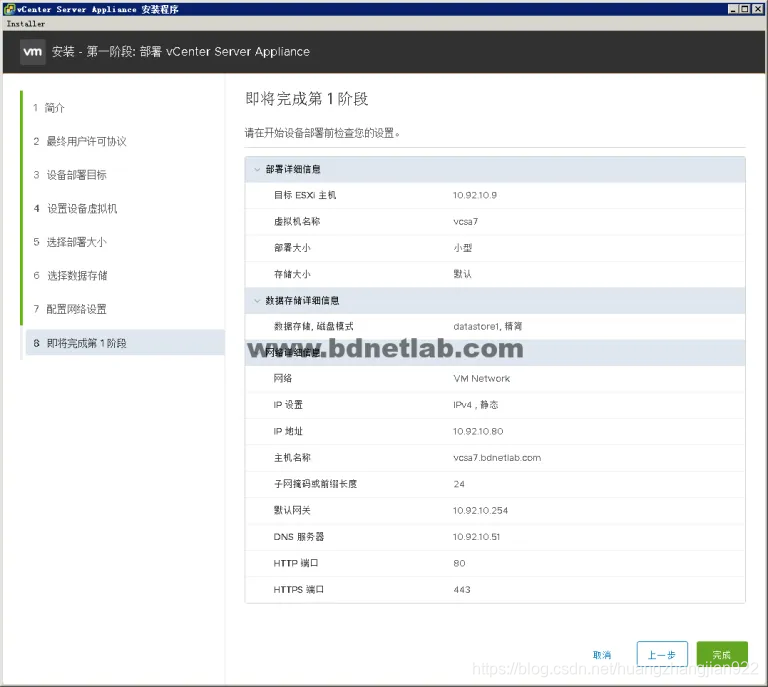
Task: Go to step 6 选择数据存储
Action: tap(70, 276)
